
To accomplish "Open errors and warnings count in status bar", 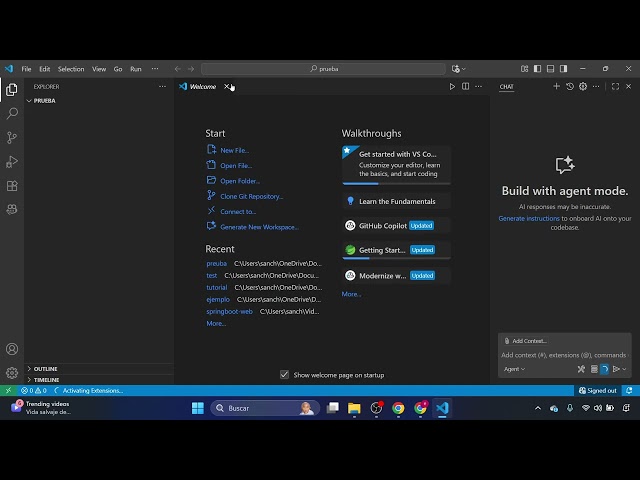I will 34,391.
